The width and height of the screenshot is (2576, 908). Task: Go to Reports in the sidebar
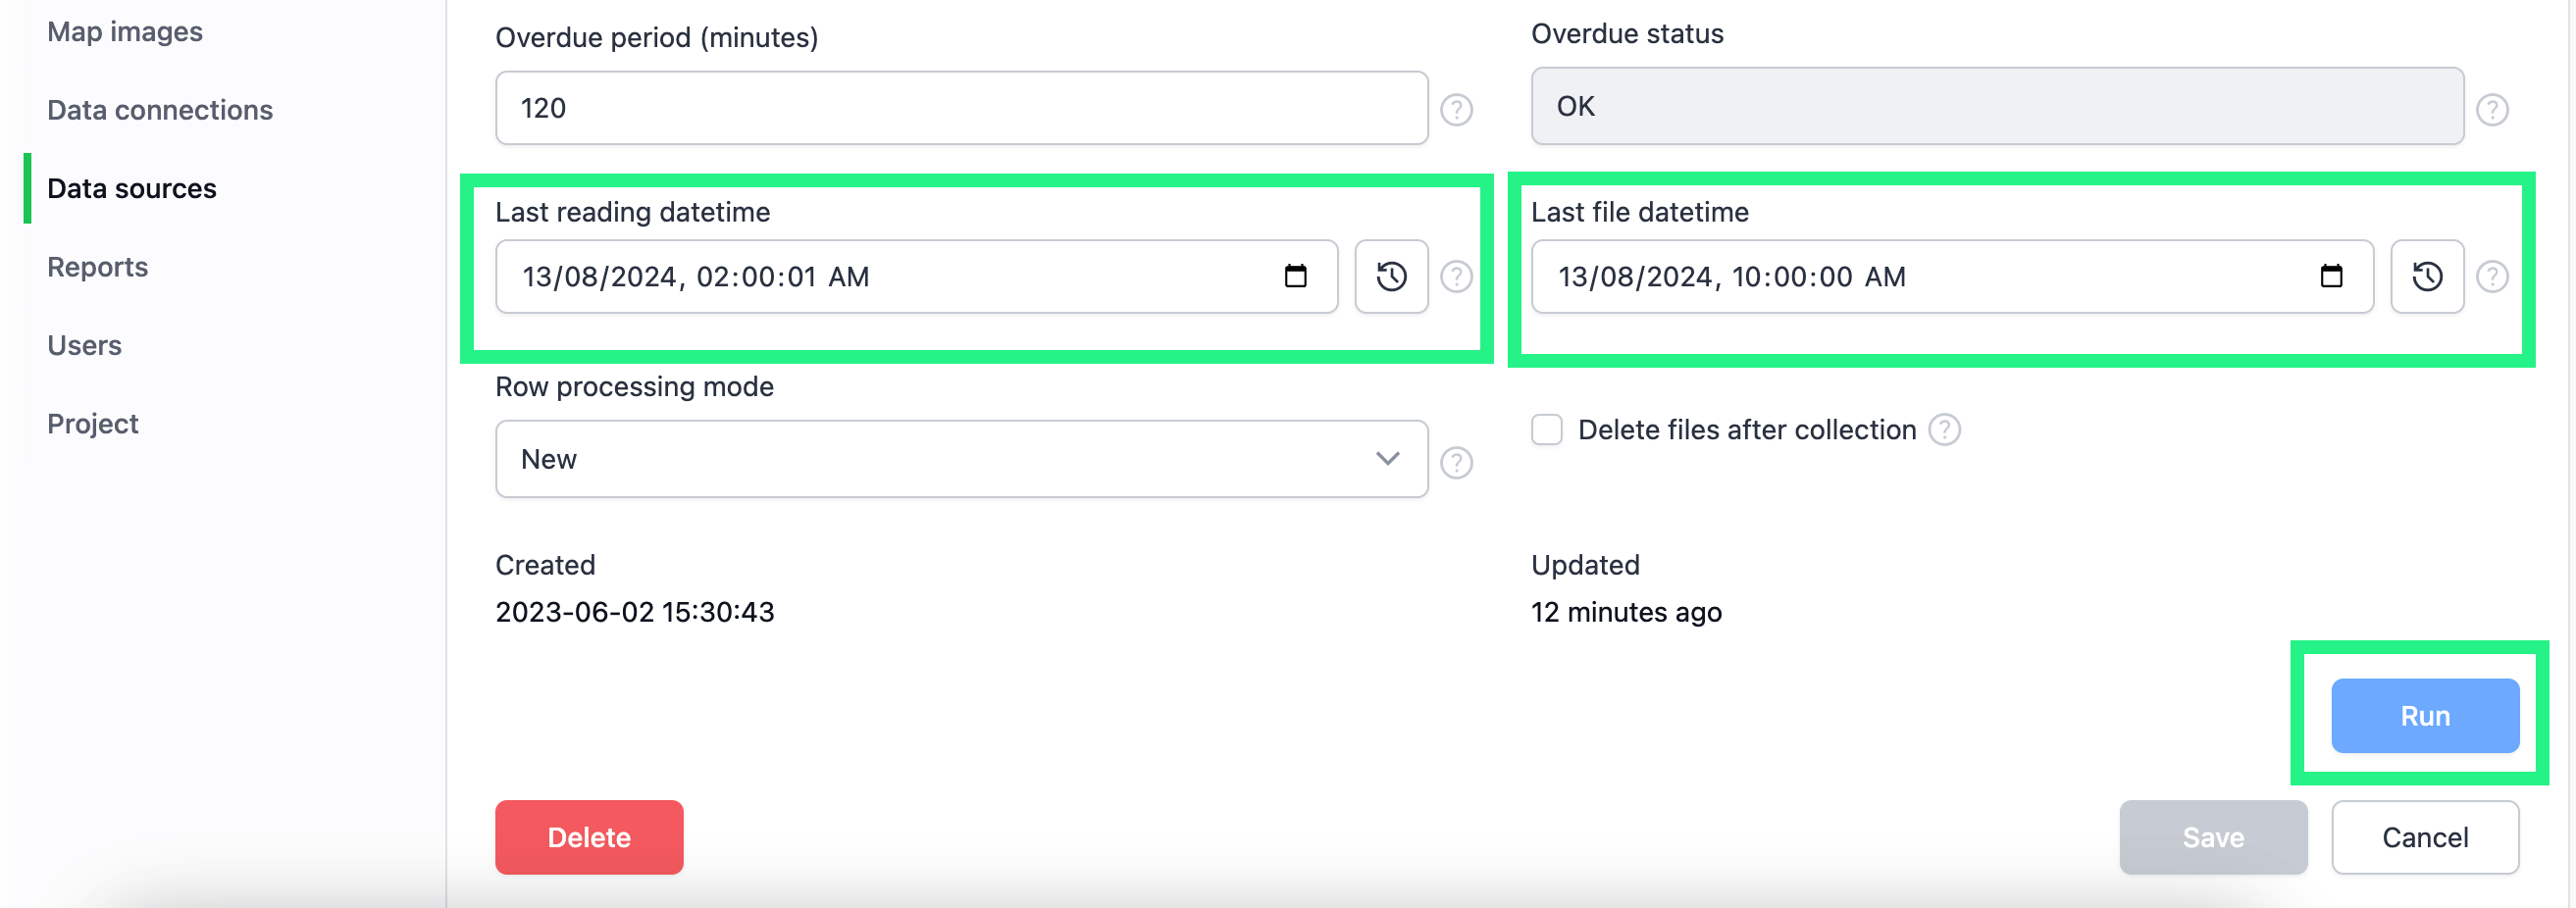coord(97,267)
